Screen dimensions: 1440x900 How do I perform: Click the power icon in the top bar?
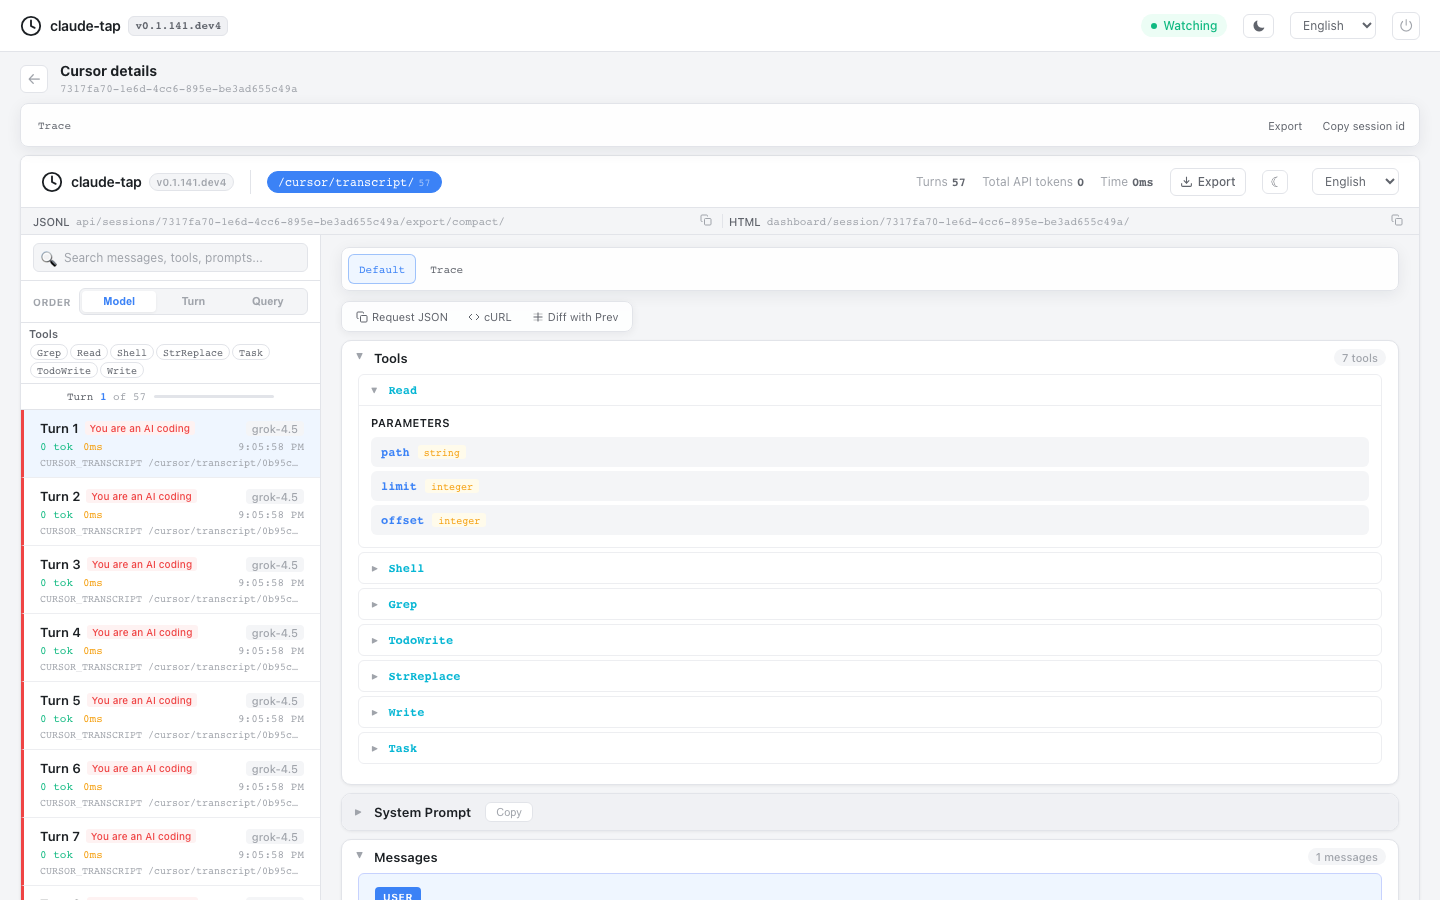click(x=1406, y=26)
